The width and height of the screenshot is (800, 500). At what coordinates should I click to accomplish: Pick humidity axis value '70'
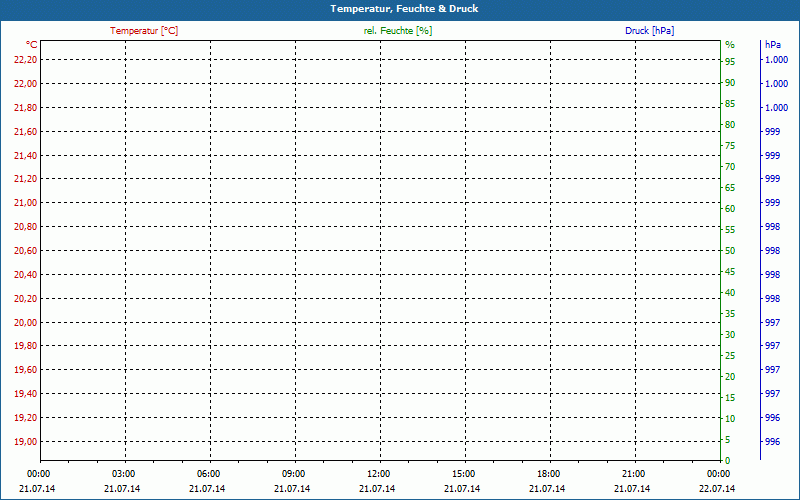click(x=730, y=167)
